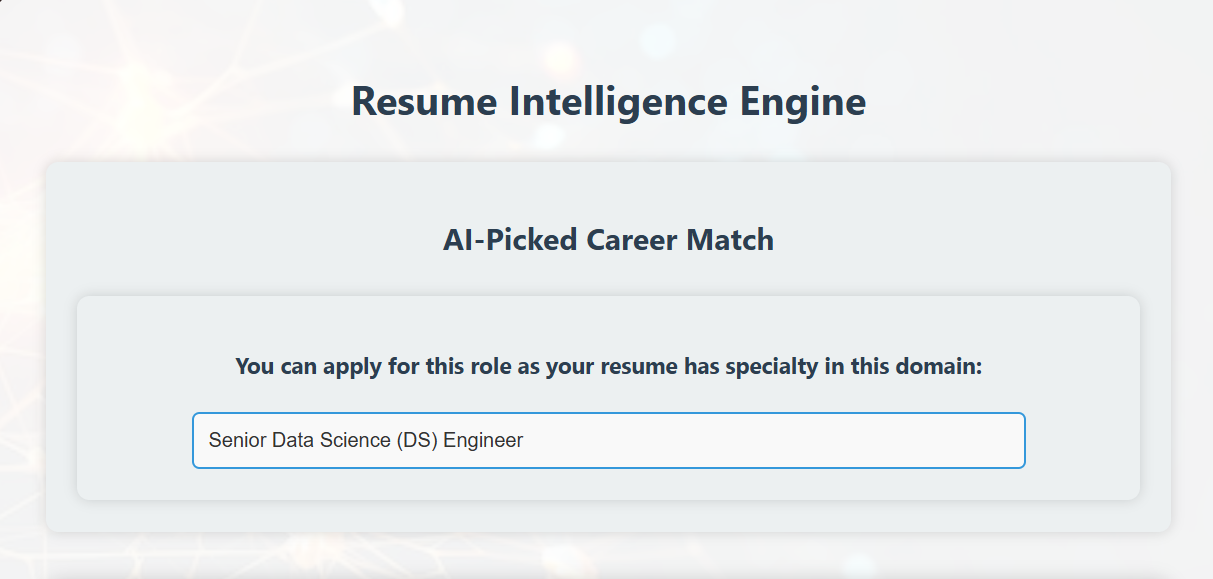Select the AI-Picked Career Match heading
1213x579 pixels.
coord(608,240)
